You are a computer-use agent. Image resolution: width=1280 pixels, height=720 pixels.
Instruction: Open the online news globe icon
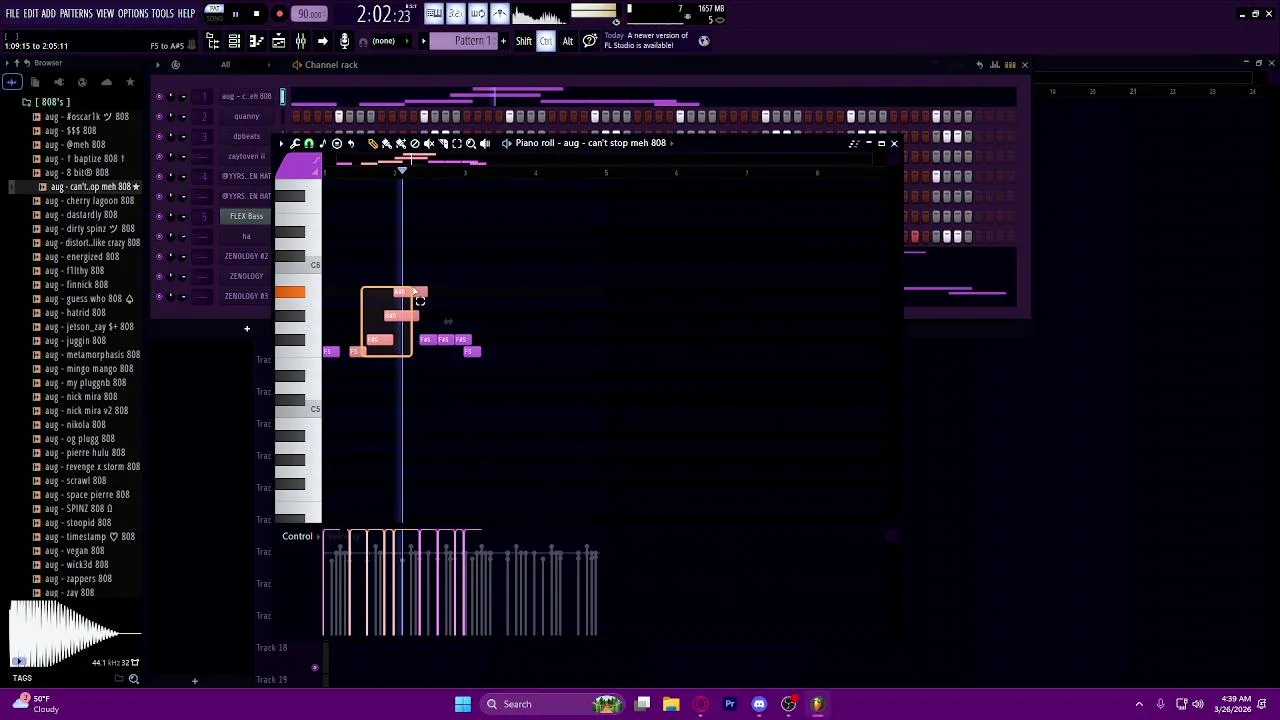[704, 41]
